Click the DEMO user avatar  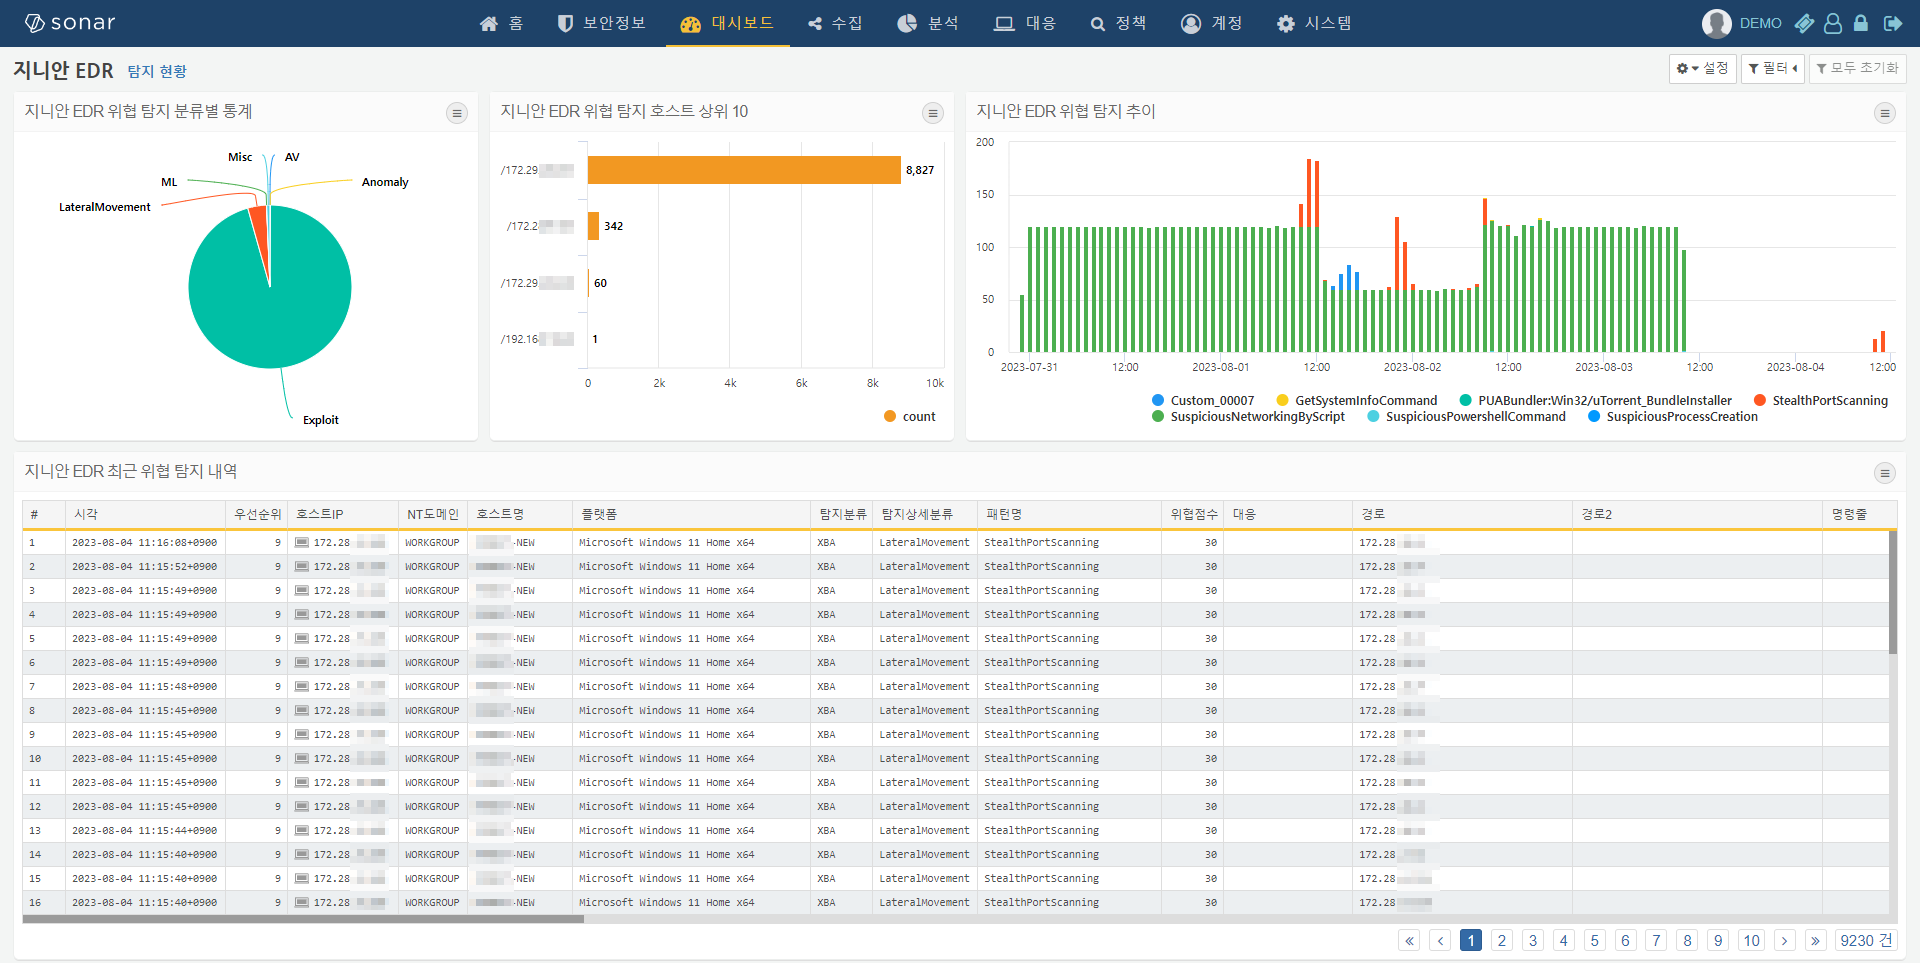(1716, 23)
